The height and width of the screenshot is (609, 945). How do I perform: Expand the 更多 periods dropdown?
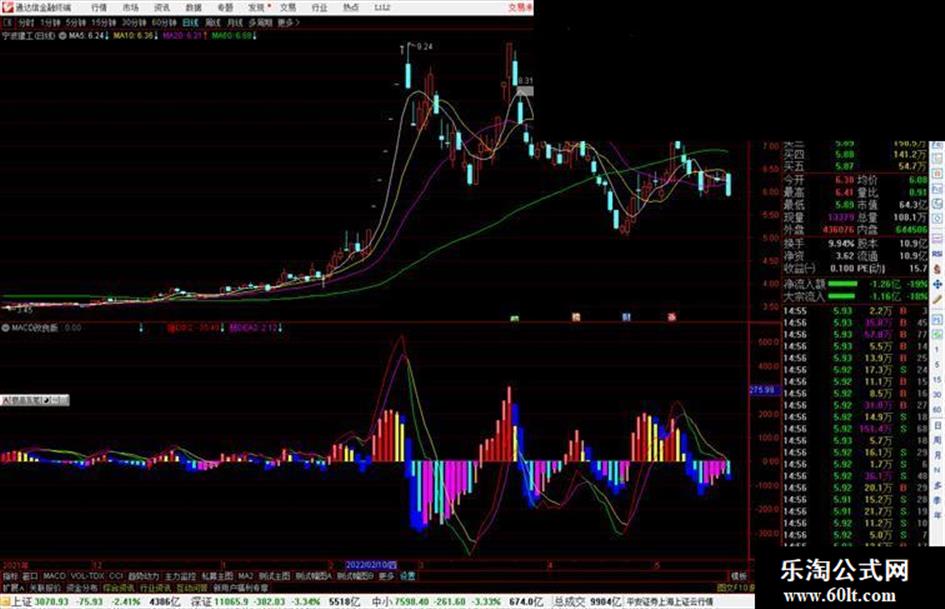tap(289, 22)
